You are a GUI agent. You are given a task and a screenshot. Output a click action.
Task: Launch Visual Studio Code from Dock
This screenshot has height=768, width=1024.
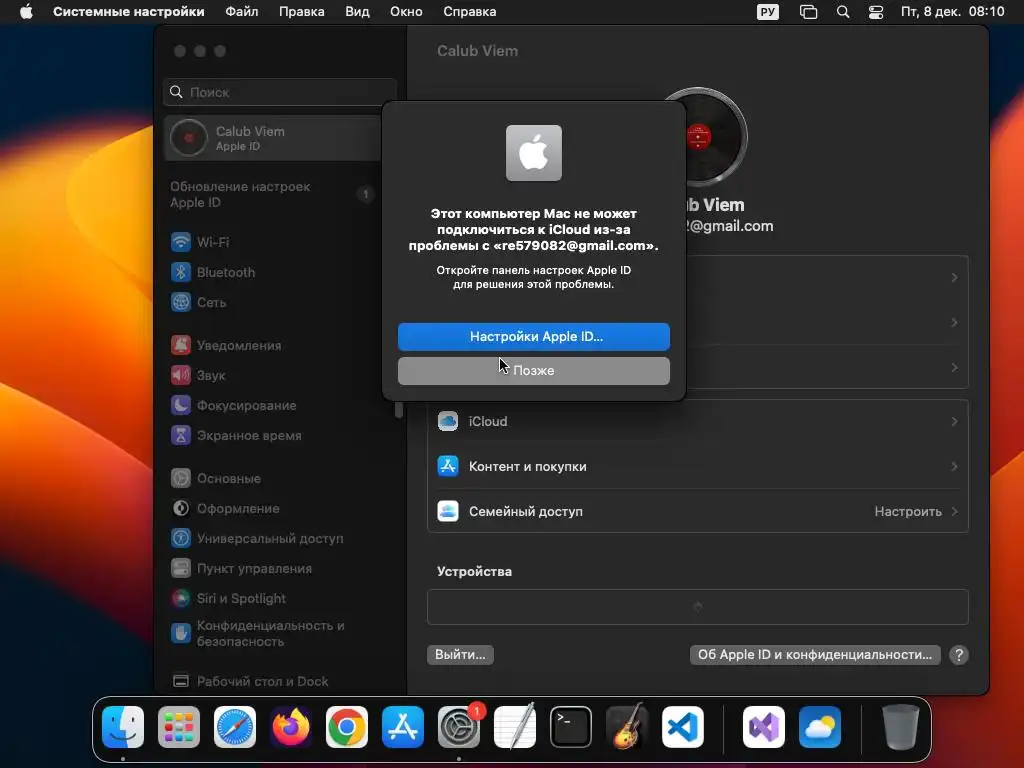pyautogui.click(x=683, y=728)
